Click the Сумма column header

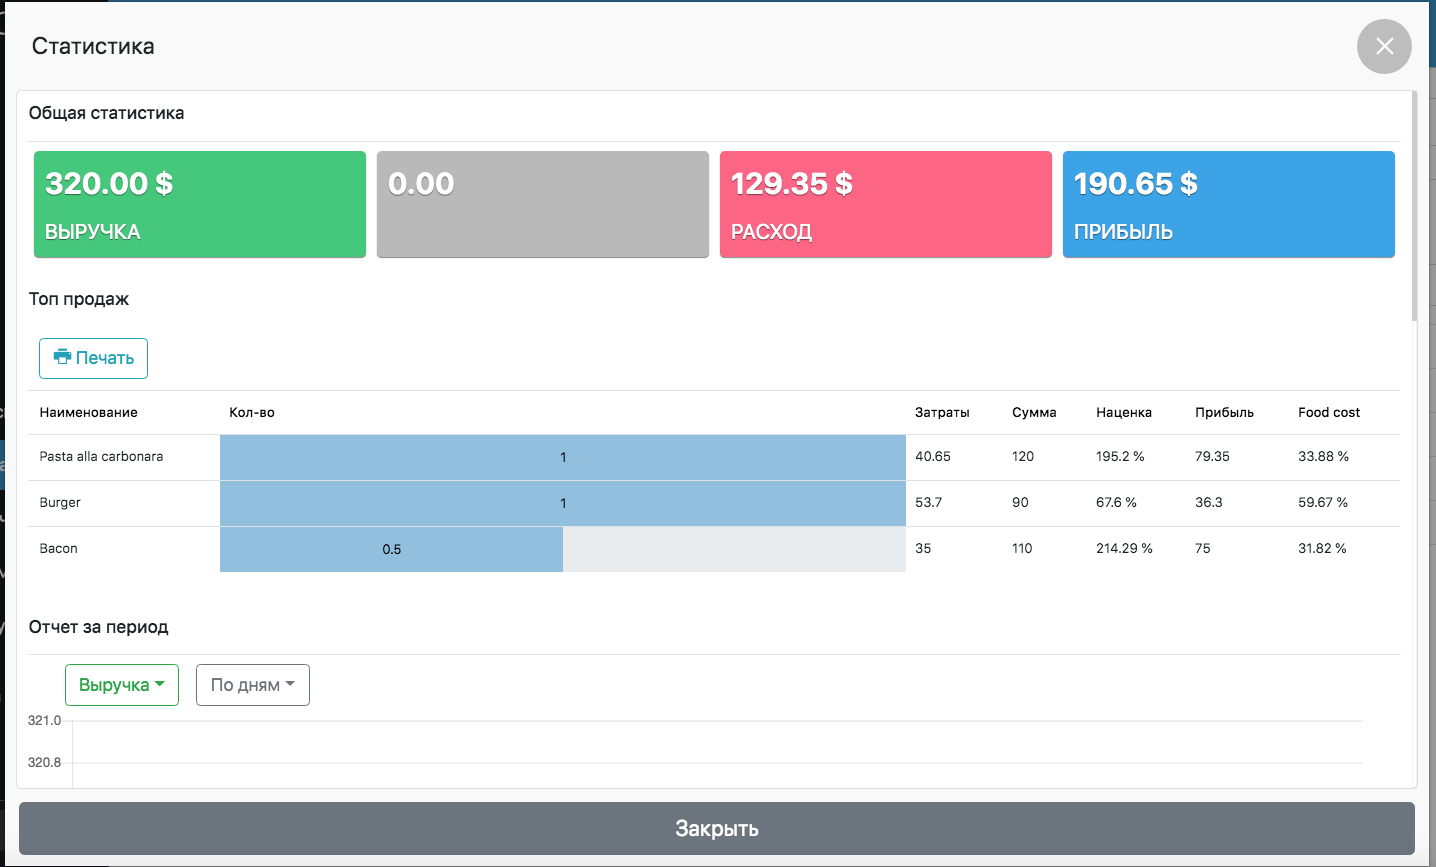1034,412
